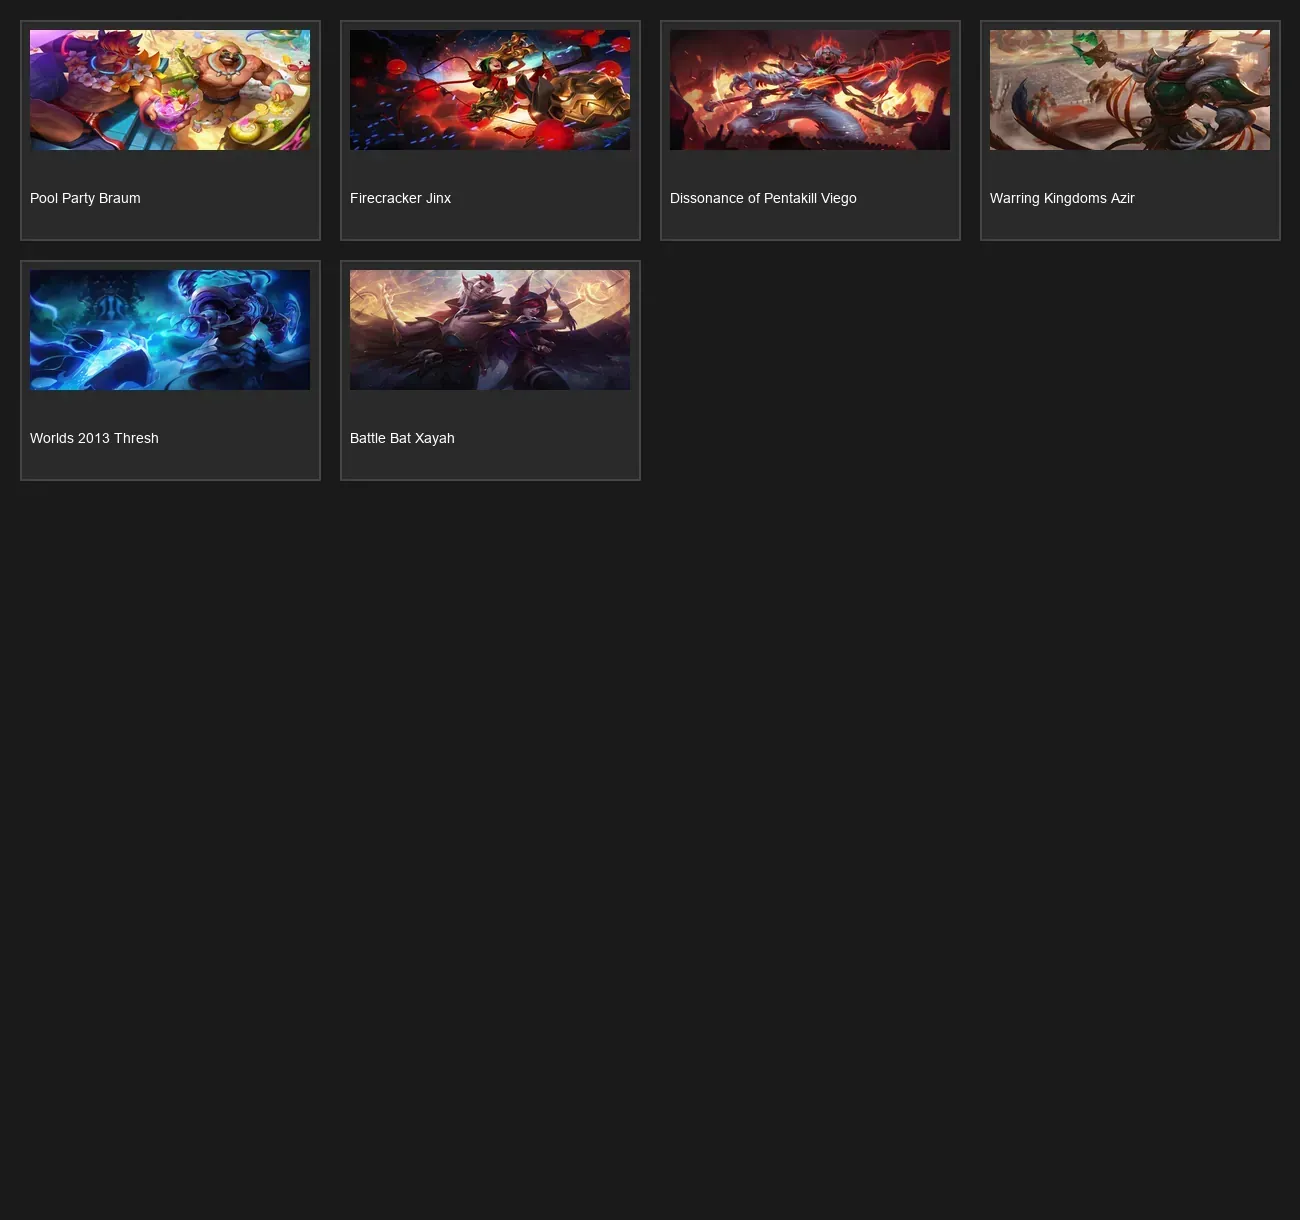Select the "Worlds 2013 Thresh" title text
Image resolution: width=1300 pixels, height=1220 pixels.
94,438
